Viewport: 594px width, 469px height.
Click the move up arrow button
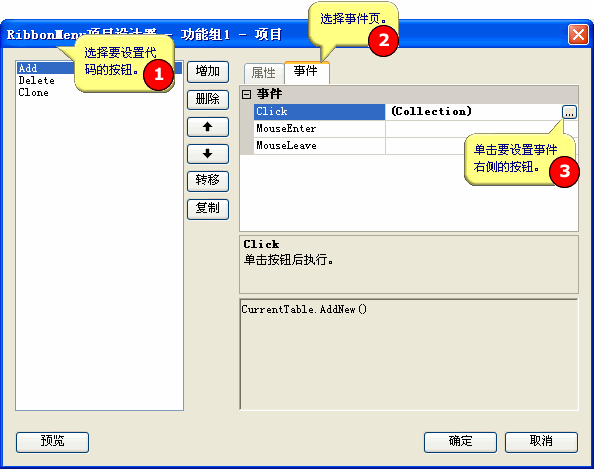pyautogui.click(x=208, y=127)
